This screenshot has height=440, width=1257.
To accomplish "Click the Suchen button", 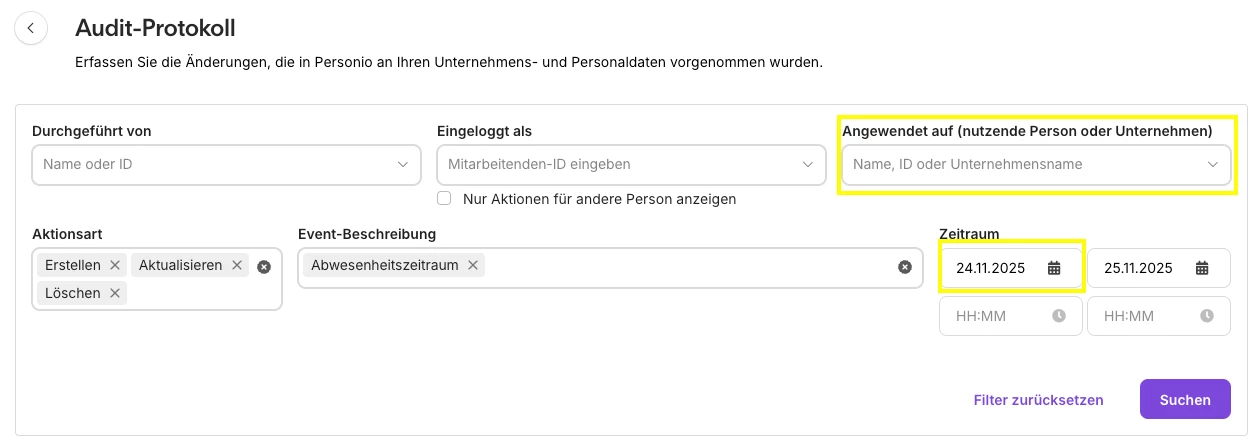I will tap(1185, 399).
